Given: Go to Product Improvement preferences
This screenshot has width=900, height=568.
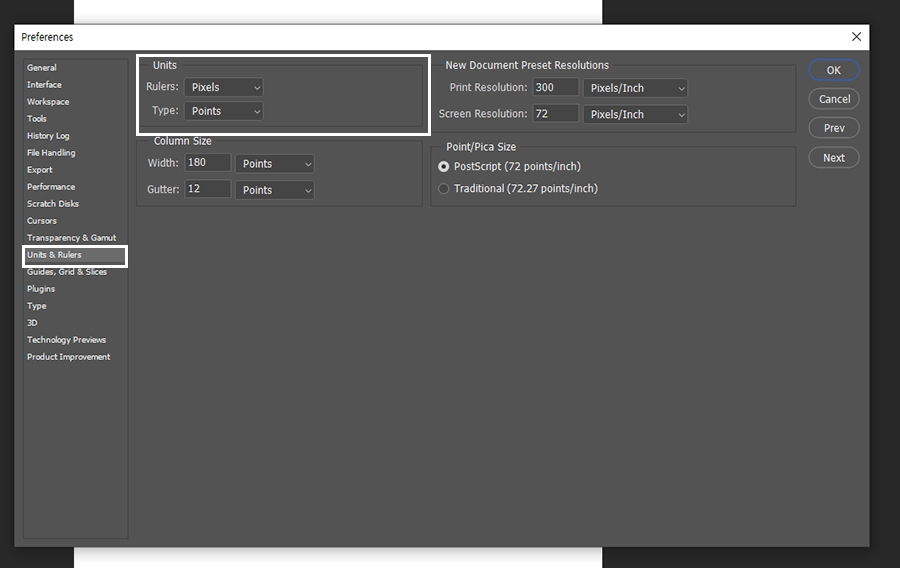Looking at the screenshot, I should point(69,357).
